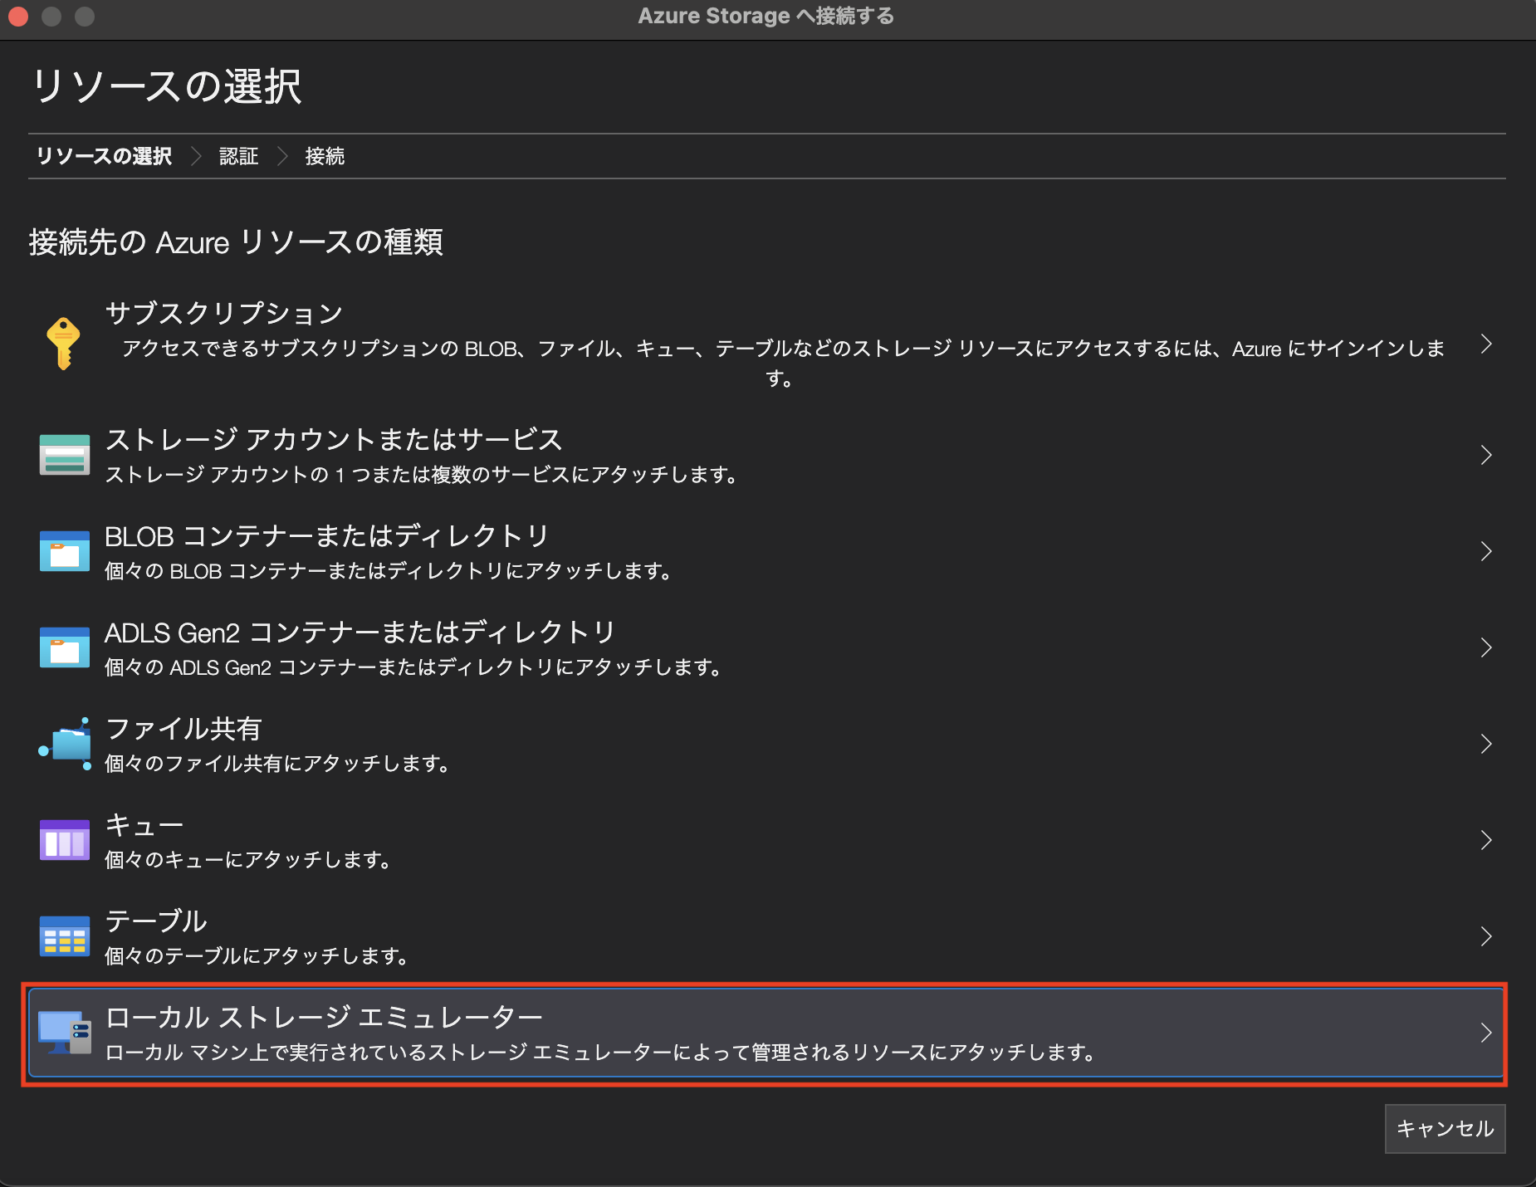This screenshot has width=1536, height=1187.
Task: Click the file share folder icon
Action: [x=65, y=744]
